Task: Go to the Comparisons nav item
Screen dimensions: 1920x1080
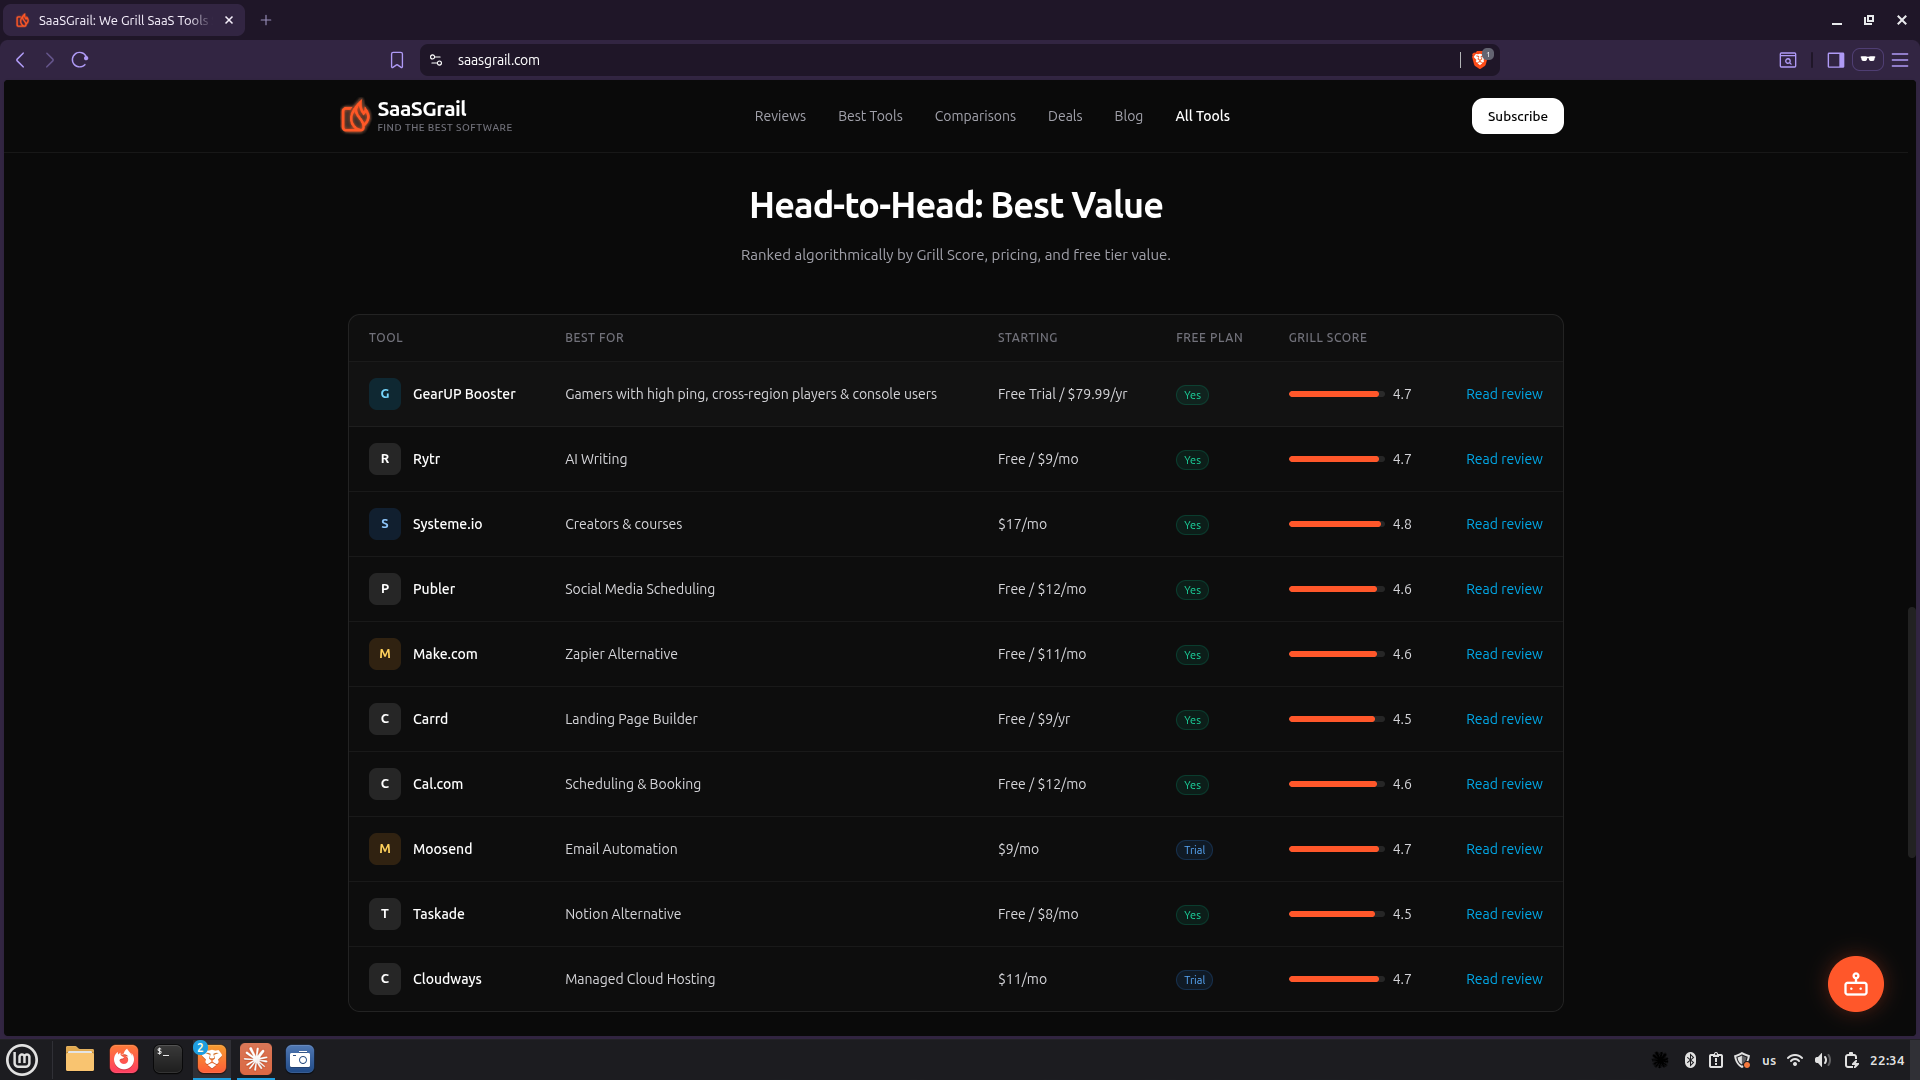Action: [975, 116]
